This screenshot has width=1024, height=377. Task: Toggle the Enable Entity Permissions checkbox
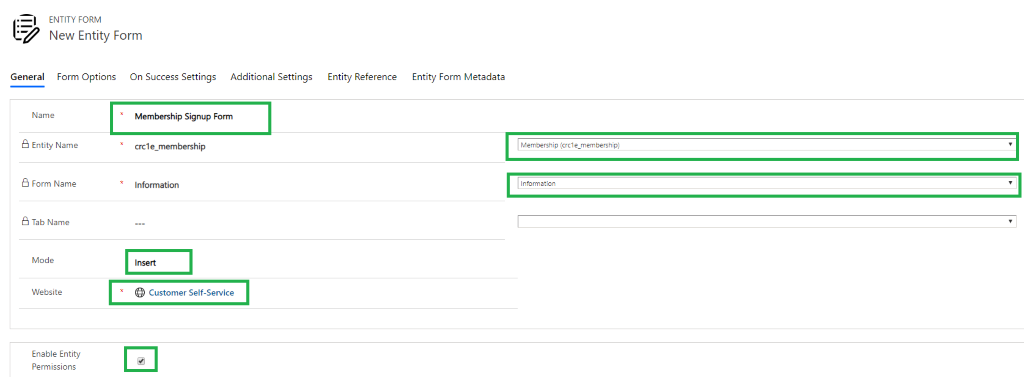[x=141, y=361]
